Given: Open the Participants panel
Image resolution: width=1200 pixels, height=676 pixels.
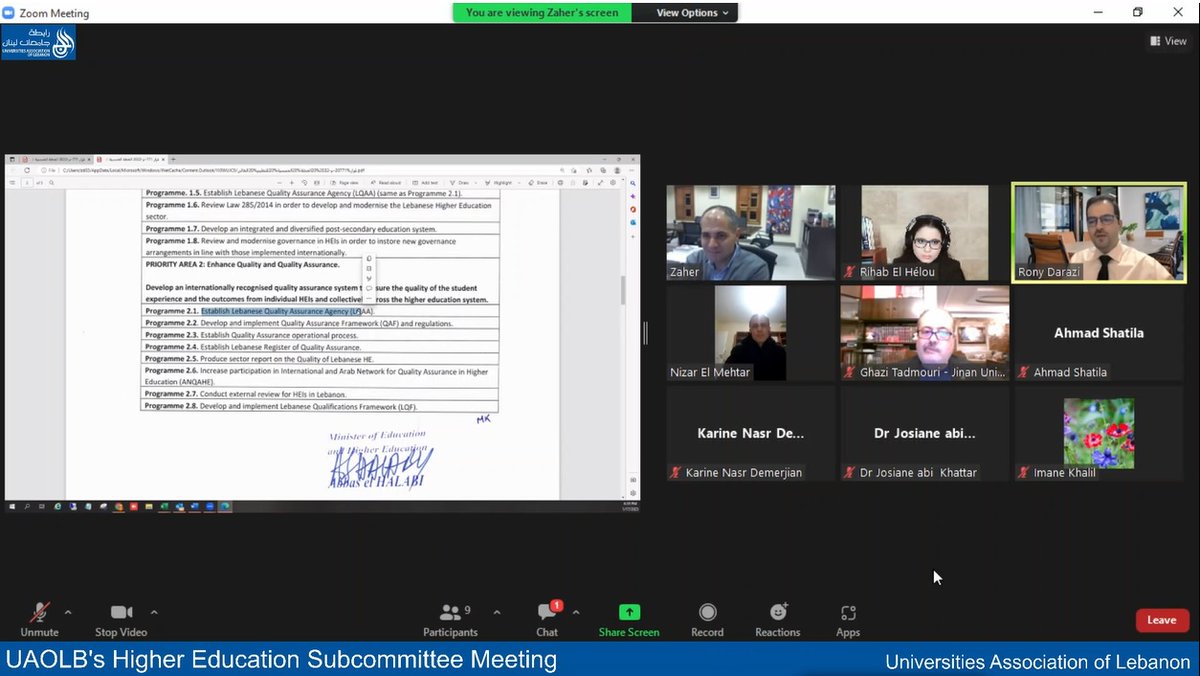Looking at the screenshot, I should [450, 618].
